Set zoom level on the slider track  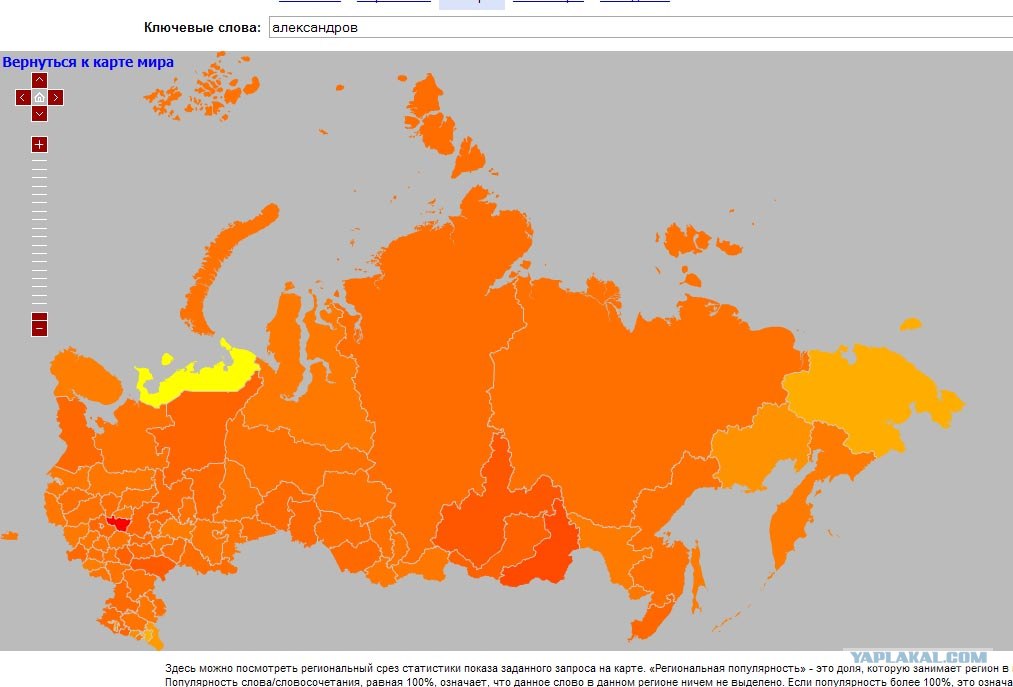[x=39, y=231]
